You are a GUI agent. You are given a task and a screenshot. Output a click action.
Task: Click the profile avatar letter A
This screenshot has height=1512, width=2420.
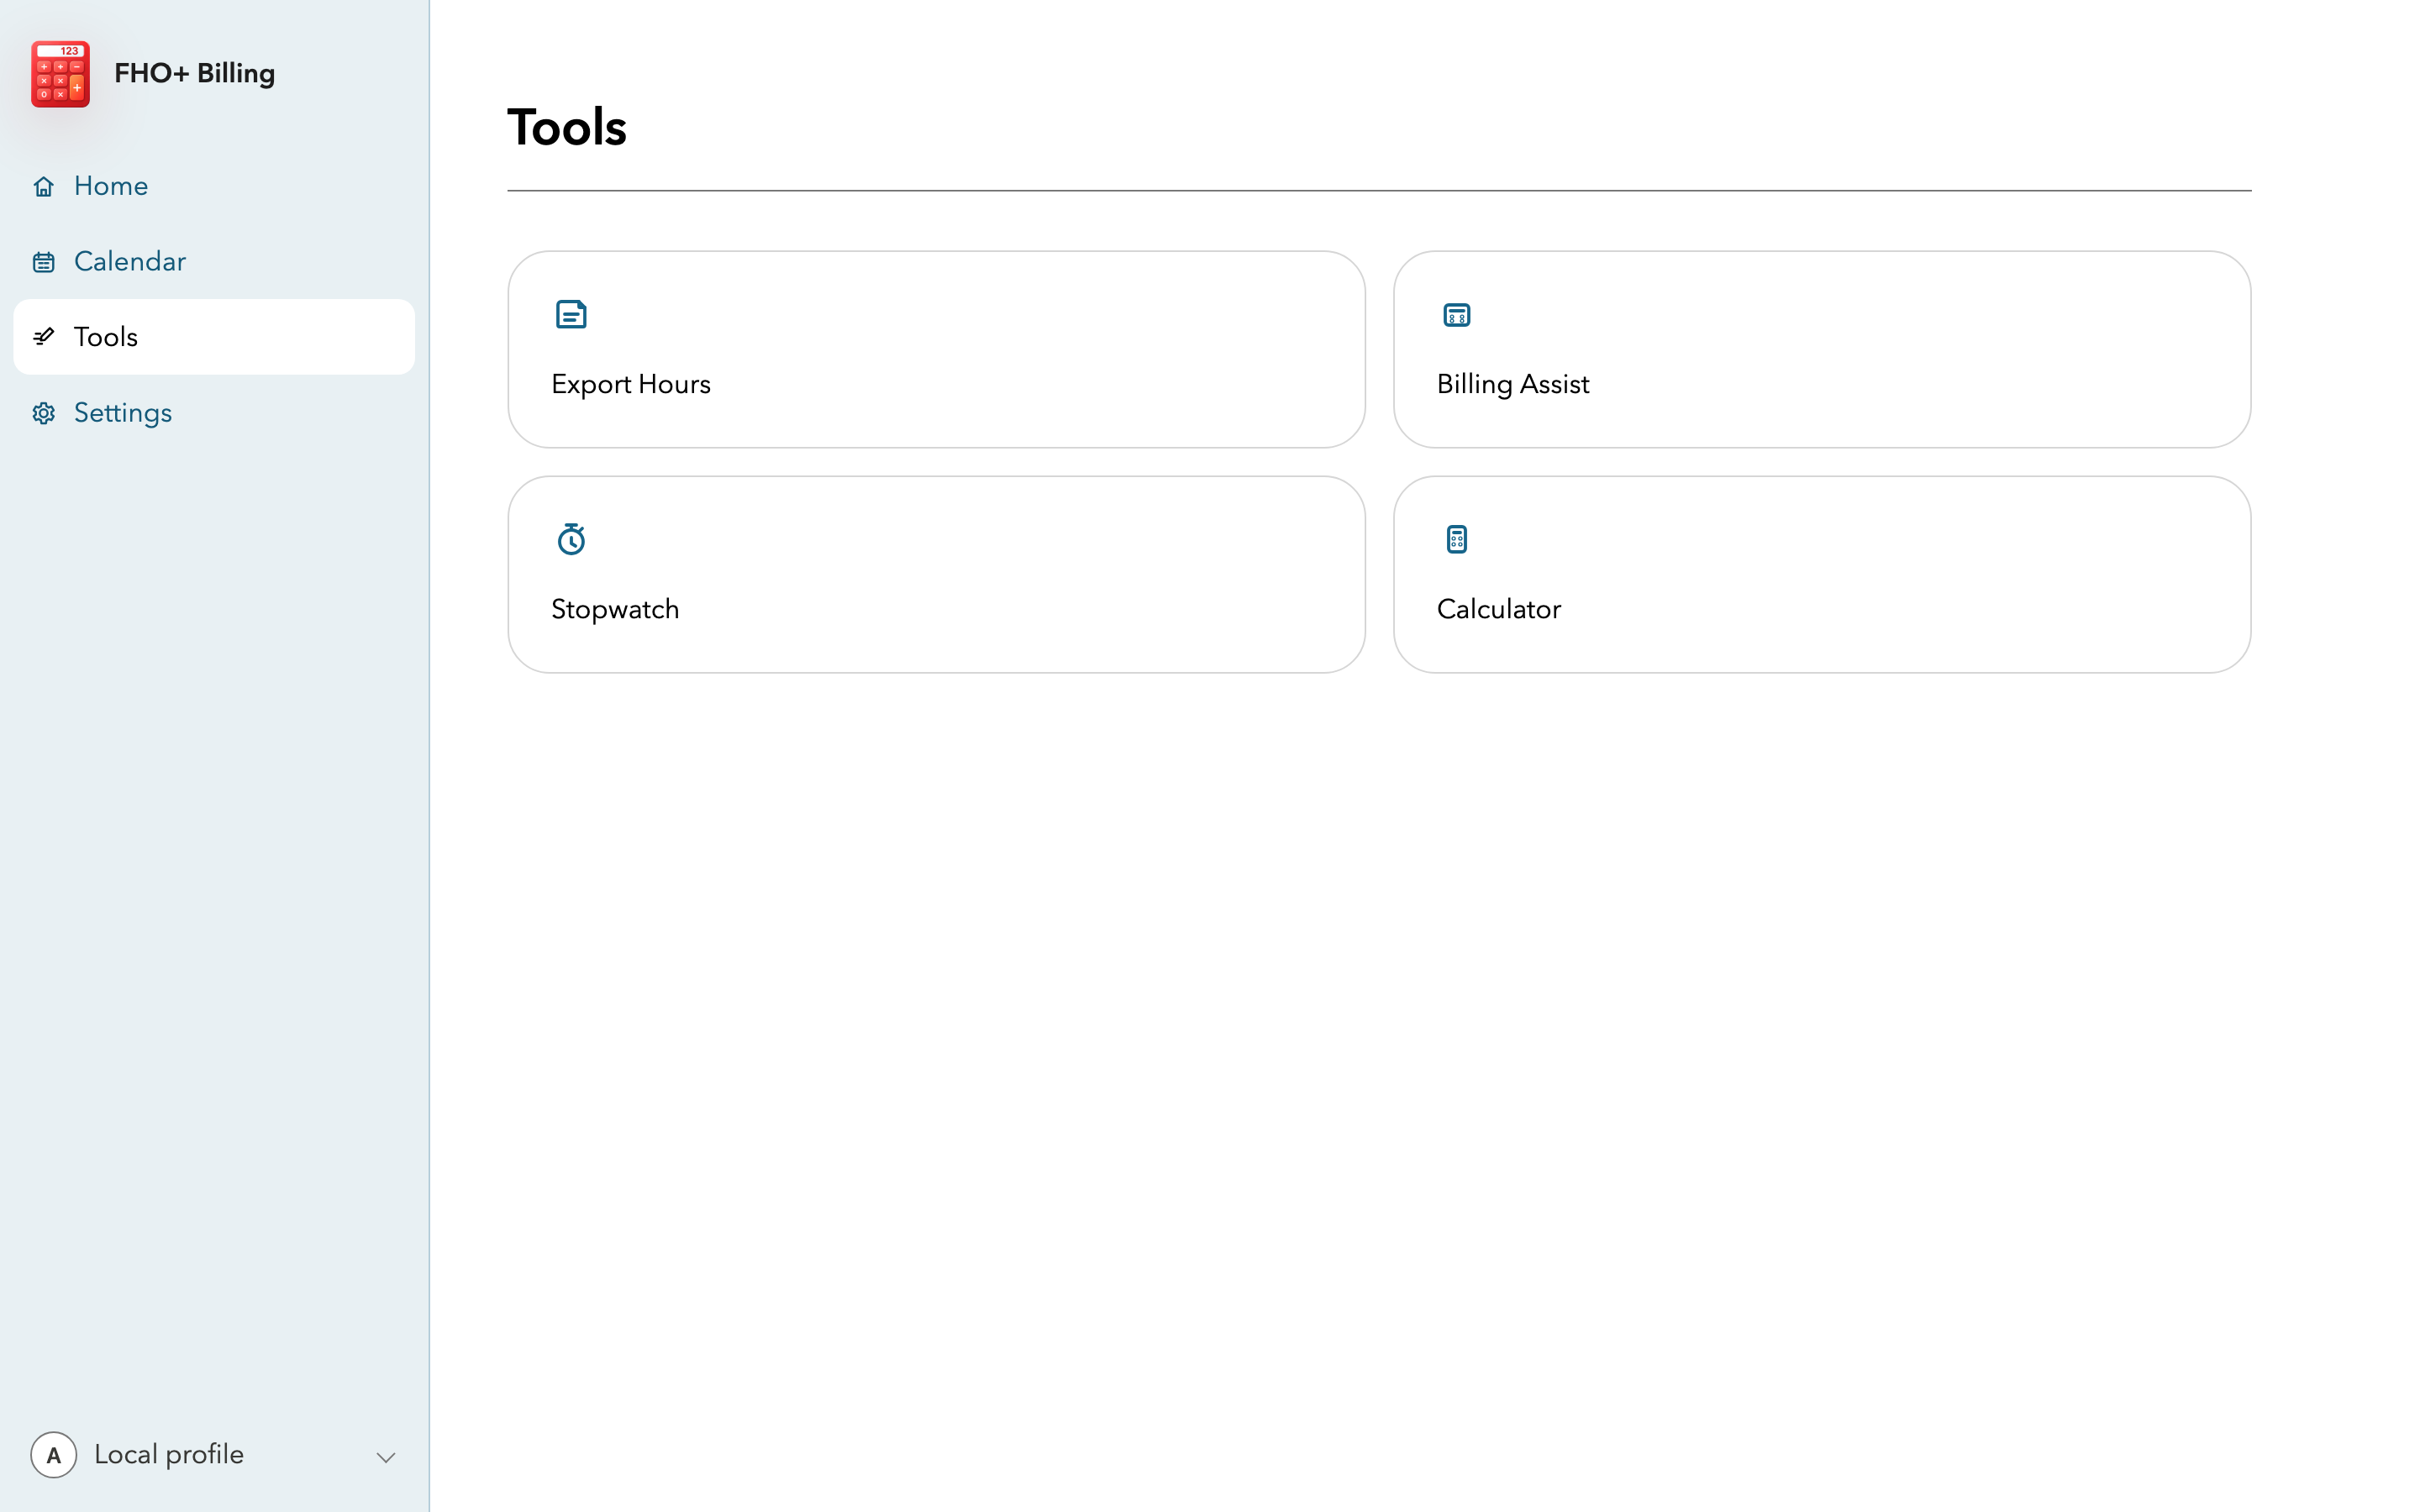tap(54, 1455)
